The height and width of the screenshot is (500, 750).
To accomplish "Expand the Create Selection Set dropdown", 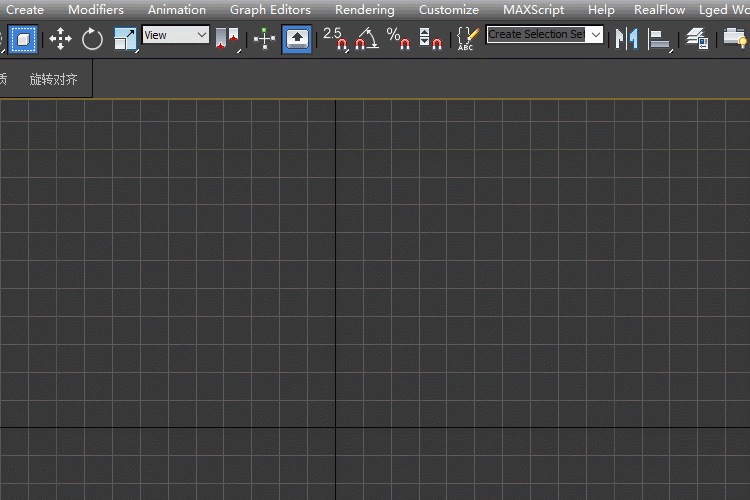I will [597, 34].
